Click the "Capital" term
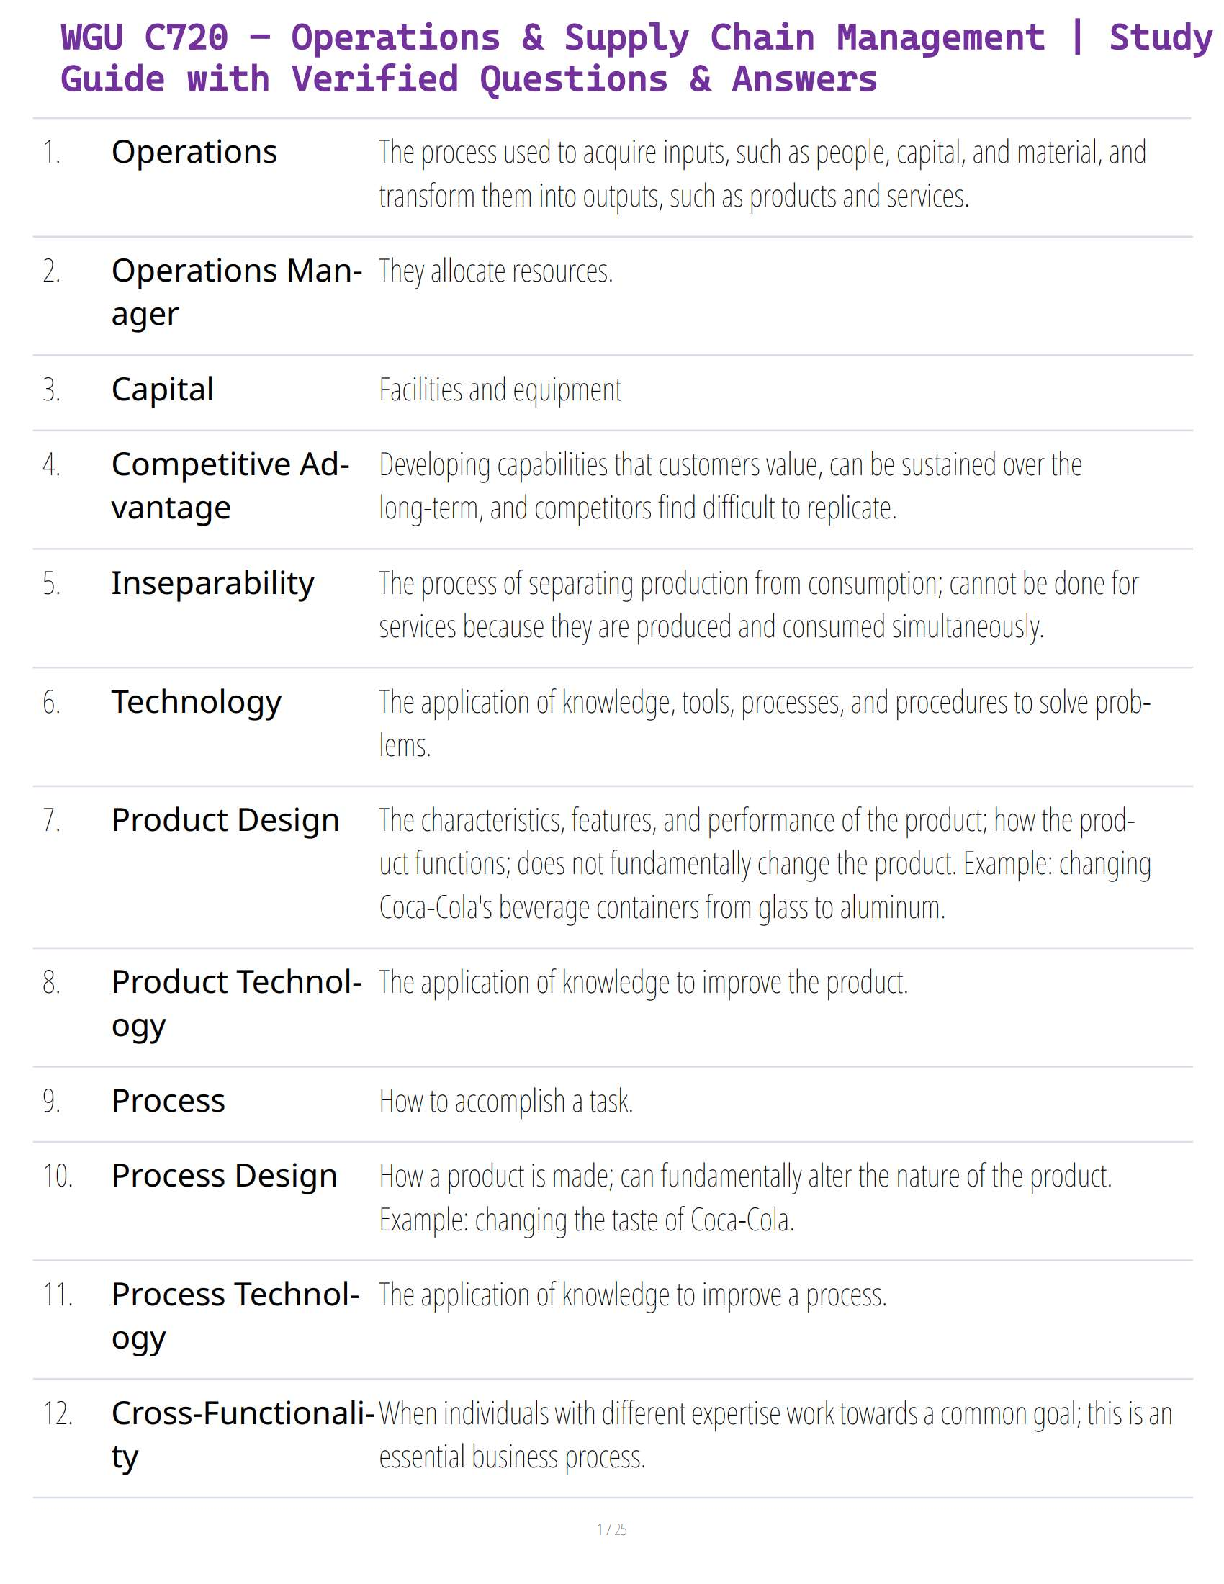Screen dimensions: 1224x1584 pos(162,389)
